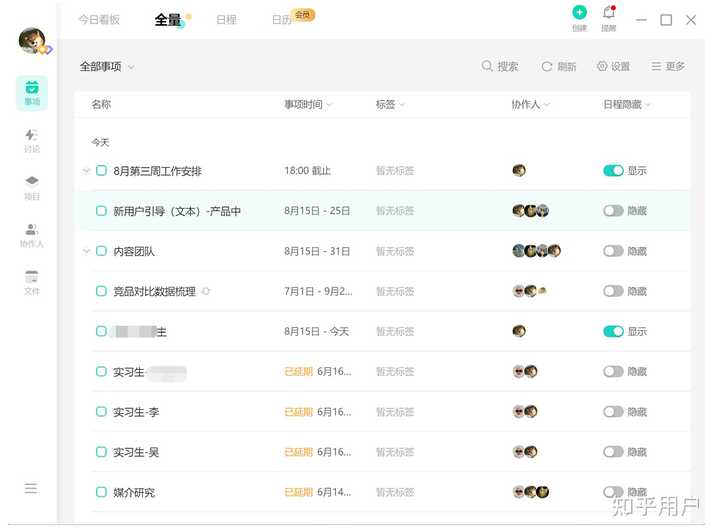Collapse the 内容团队 group chevron
The height and width of the screenshot is (531, 720).
tap(86, 251)
